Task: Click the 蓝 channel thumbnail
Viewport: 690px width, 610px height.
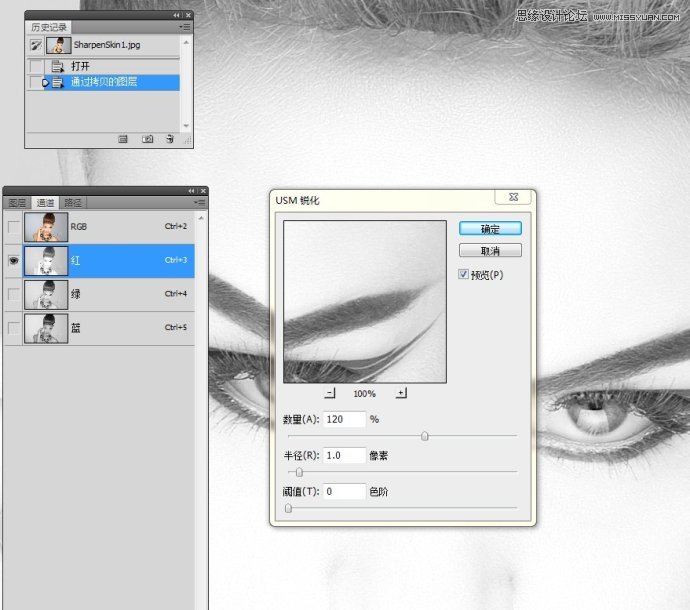Action: 46,328
